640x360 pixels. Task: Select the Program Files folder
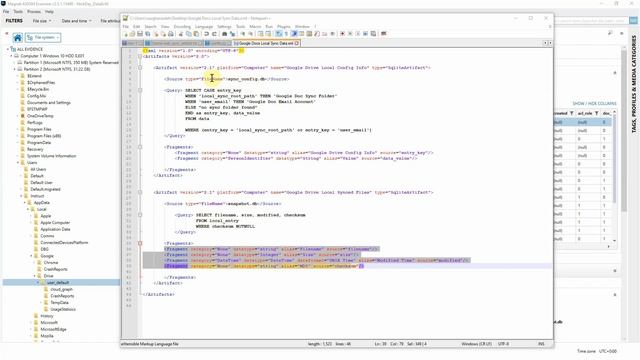[x=39, y=129]
